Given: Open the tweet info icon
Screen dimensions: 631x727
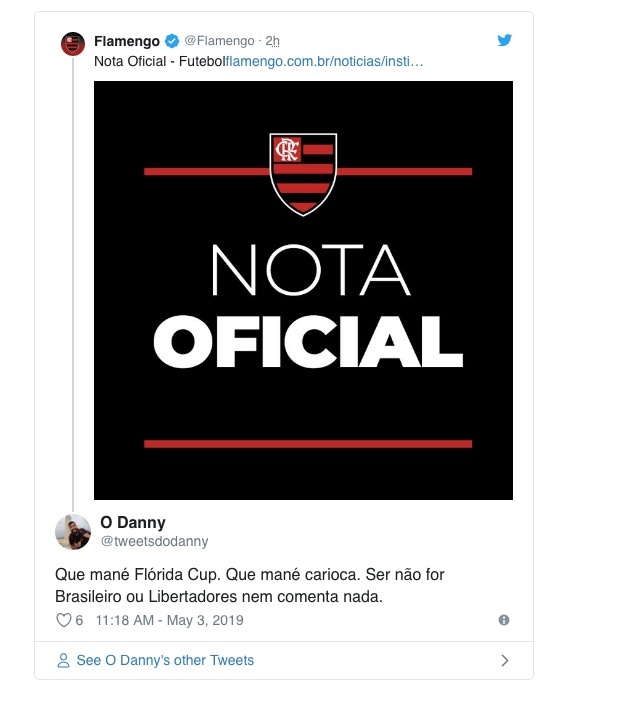Looking at the screenshot, I should 504,620.
